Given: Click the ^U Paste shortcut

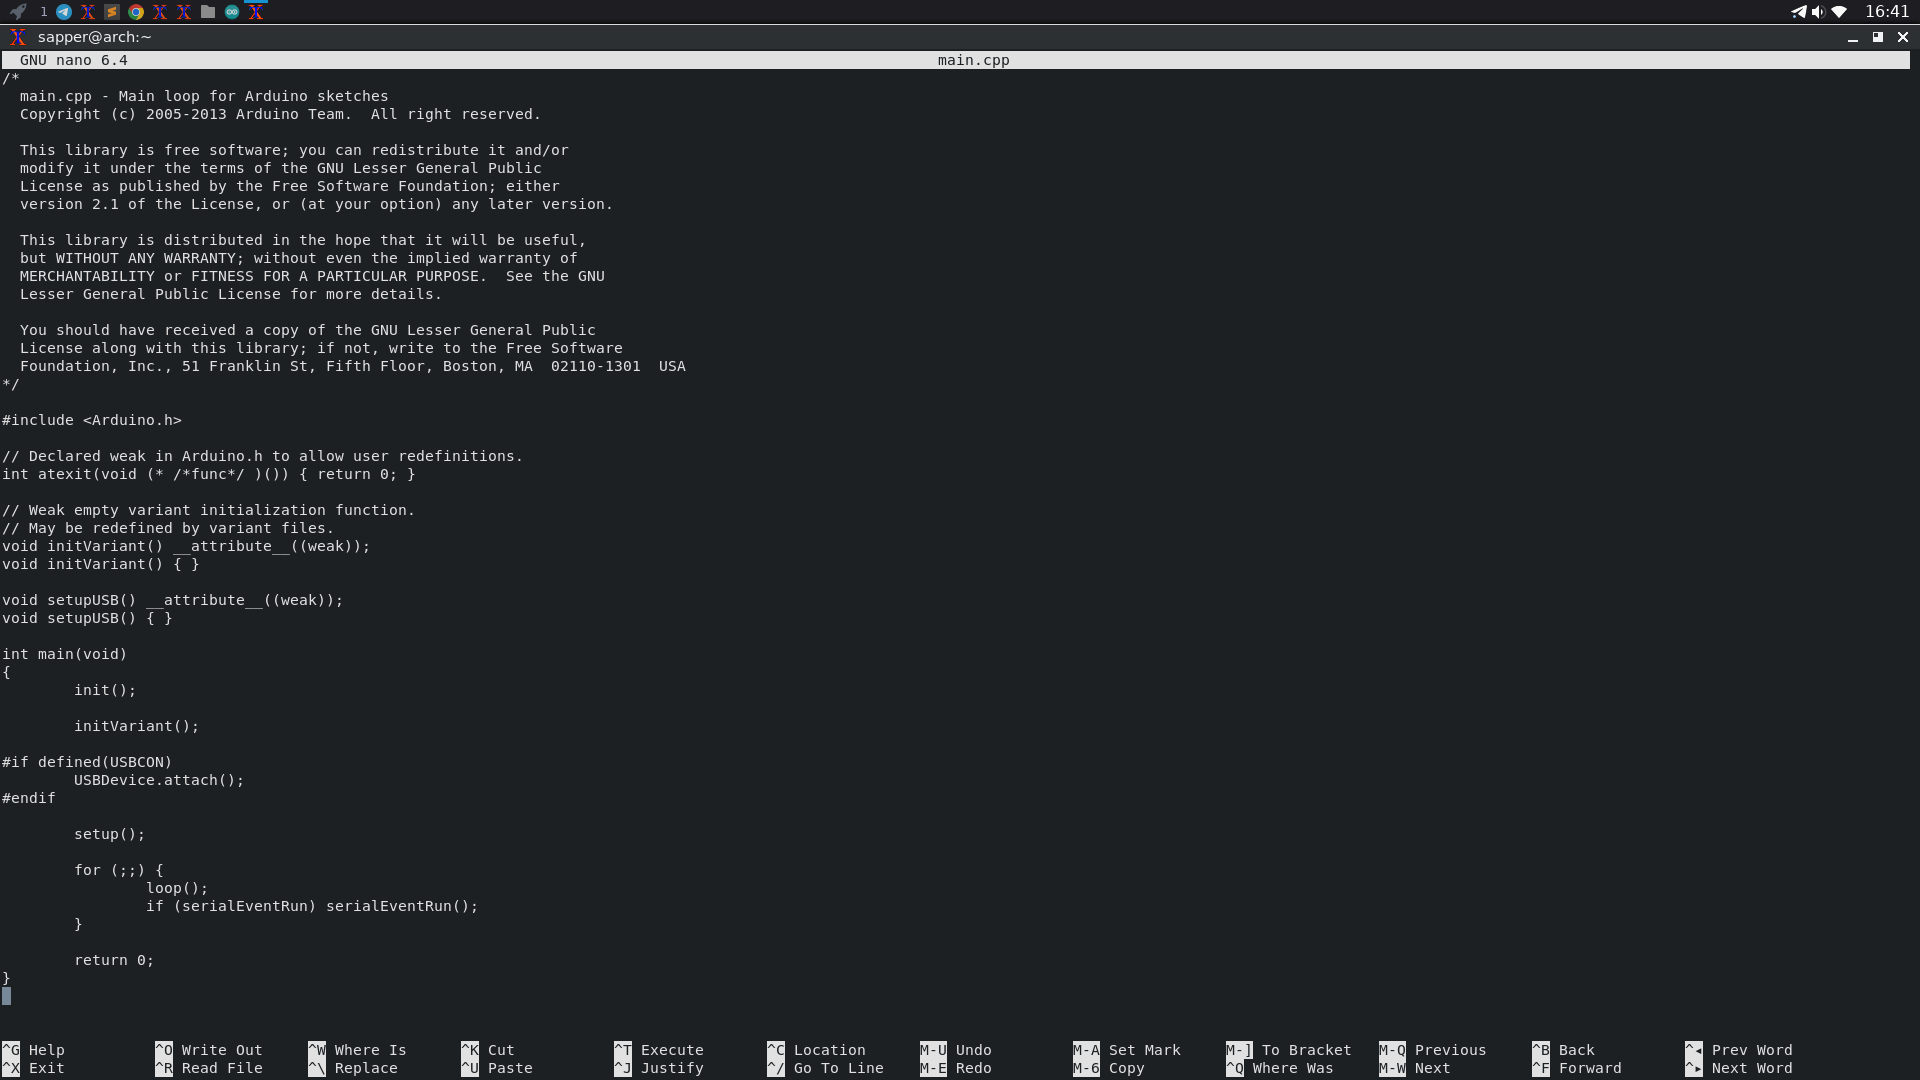Looking at the screenshot, I should pos(497,1068).
